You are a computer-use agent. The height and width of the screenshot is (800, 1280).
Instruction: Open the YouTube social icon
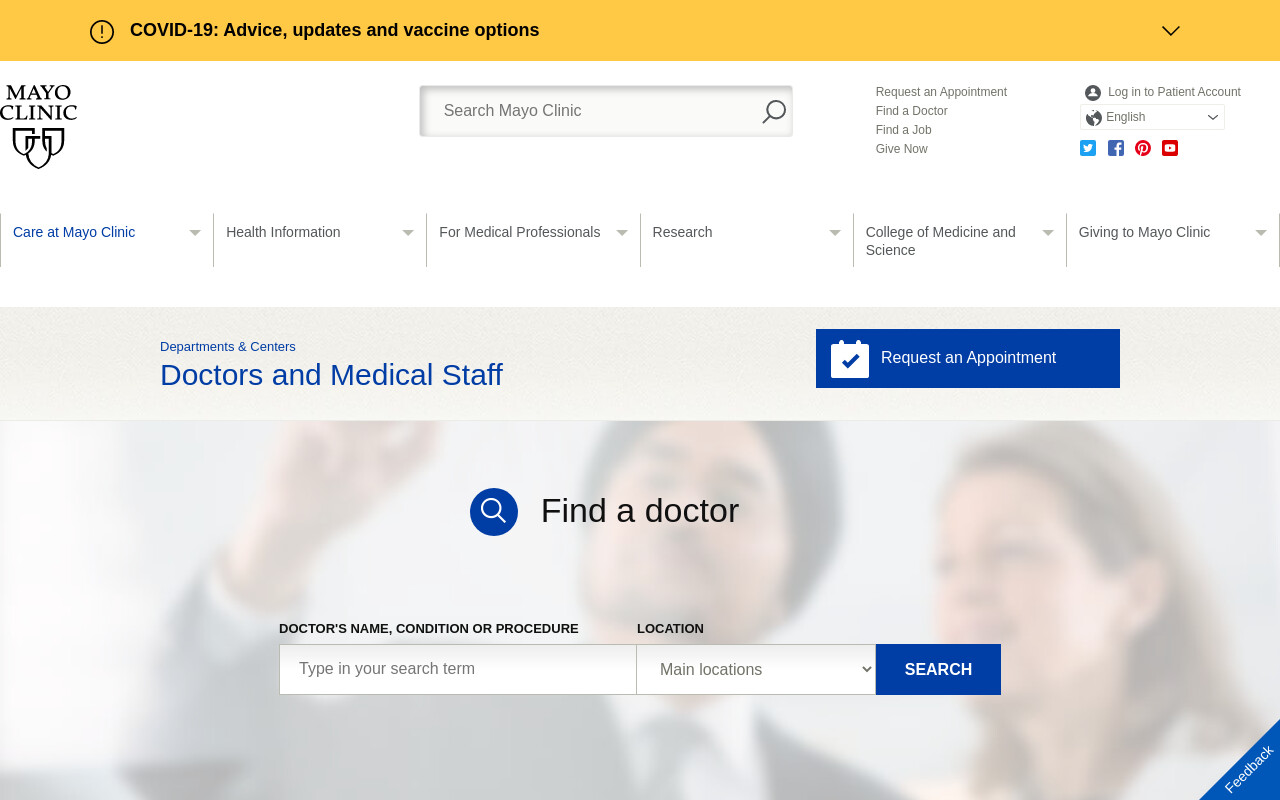coord(1170,148)
